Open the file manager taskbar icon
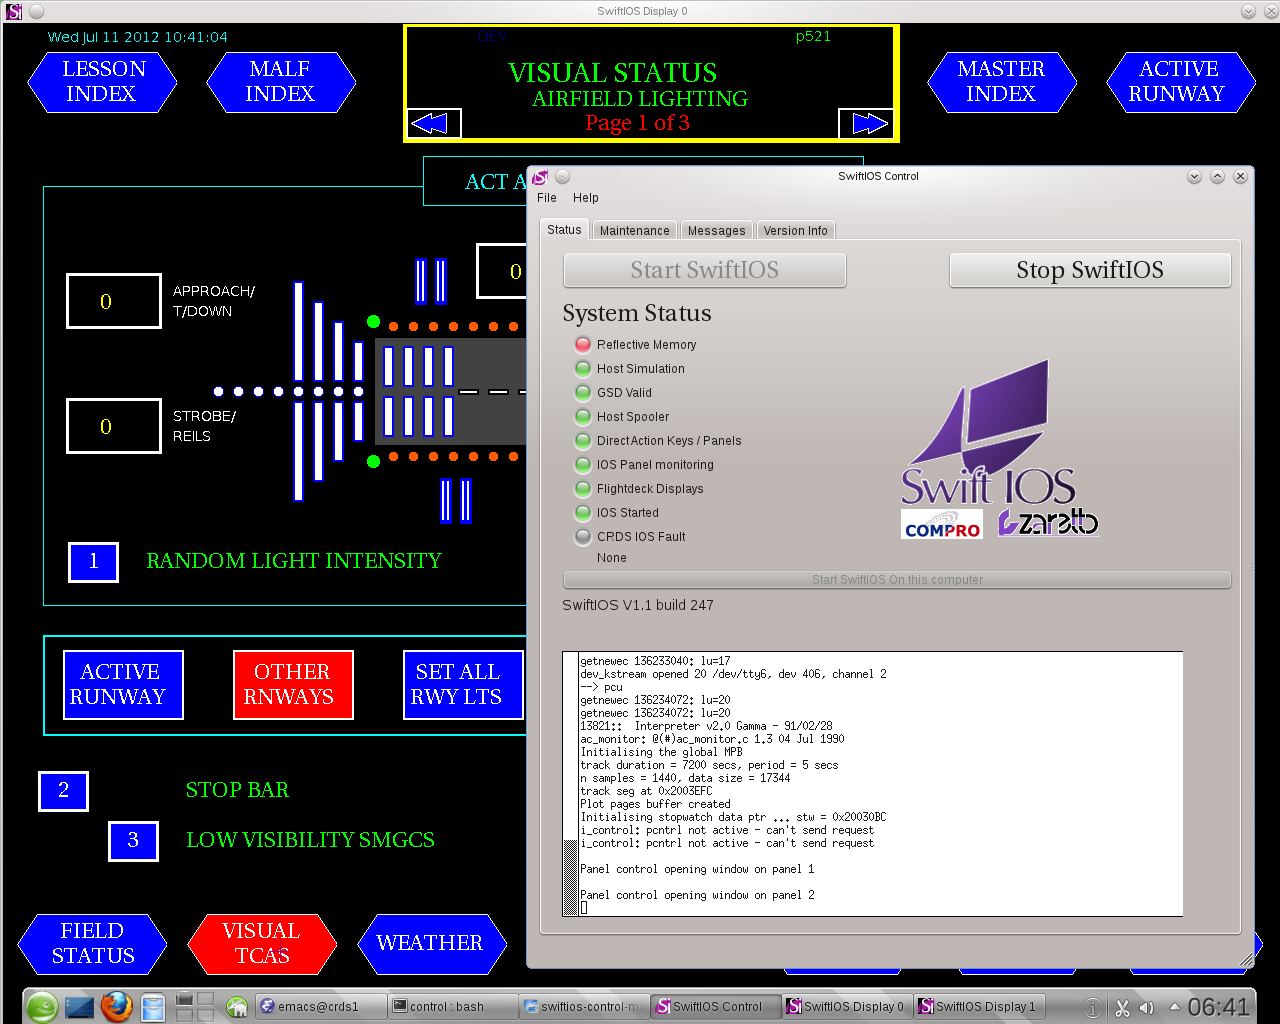The width and height of the screenshot is (1280, 1024). click(x=153, y=1007)
